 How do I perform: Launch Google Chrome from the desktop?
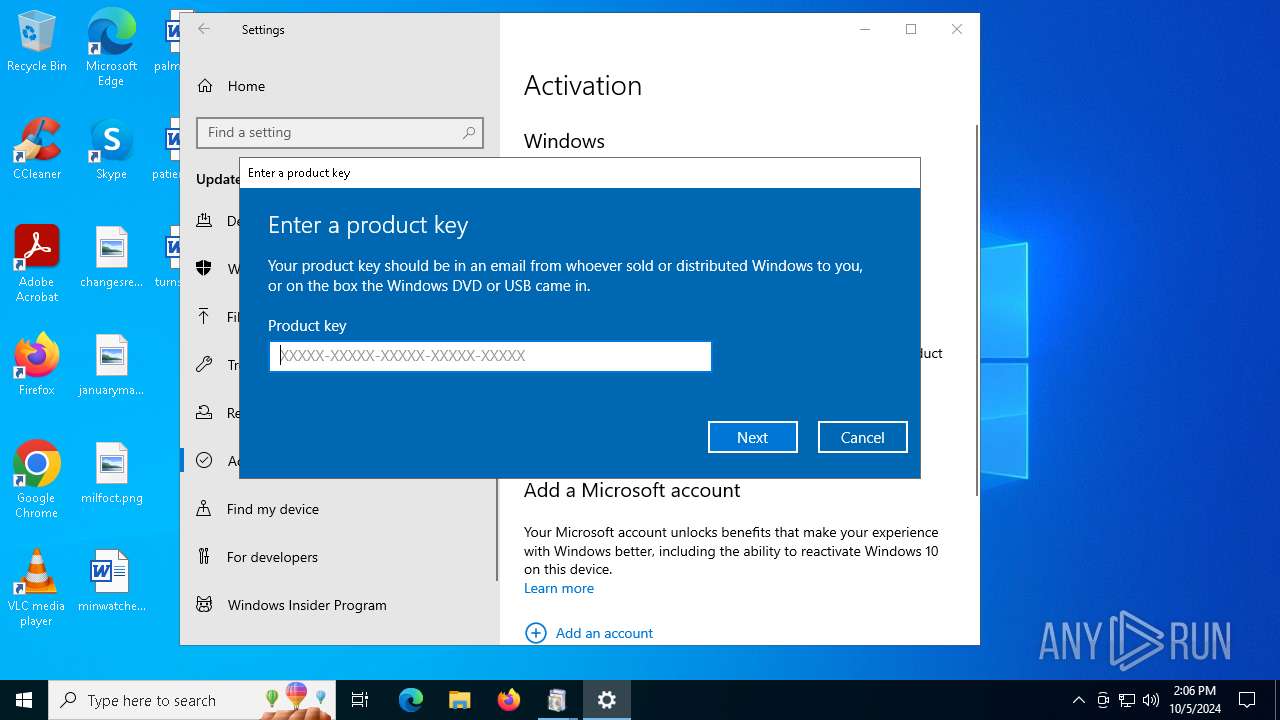click(x=37, y=480)
